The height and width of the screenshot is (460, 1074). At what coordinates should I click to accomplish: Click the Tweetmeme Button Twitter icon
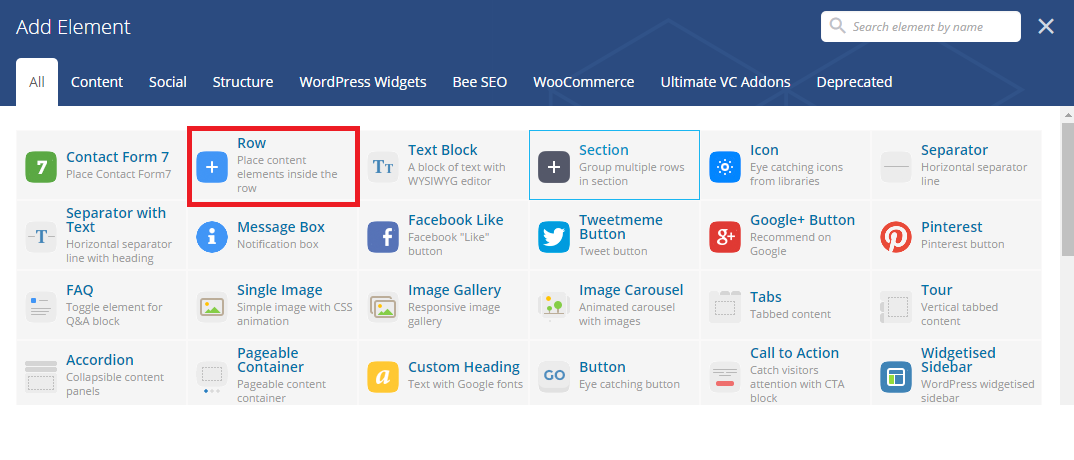554,236
